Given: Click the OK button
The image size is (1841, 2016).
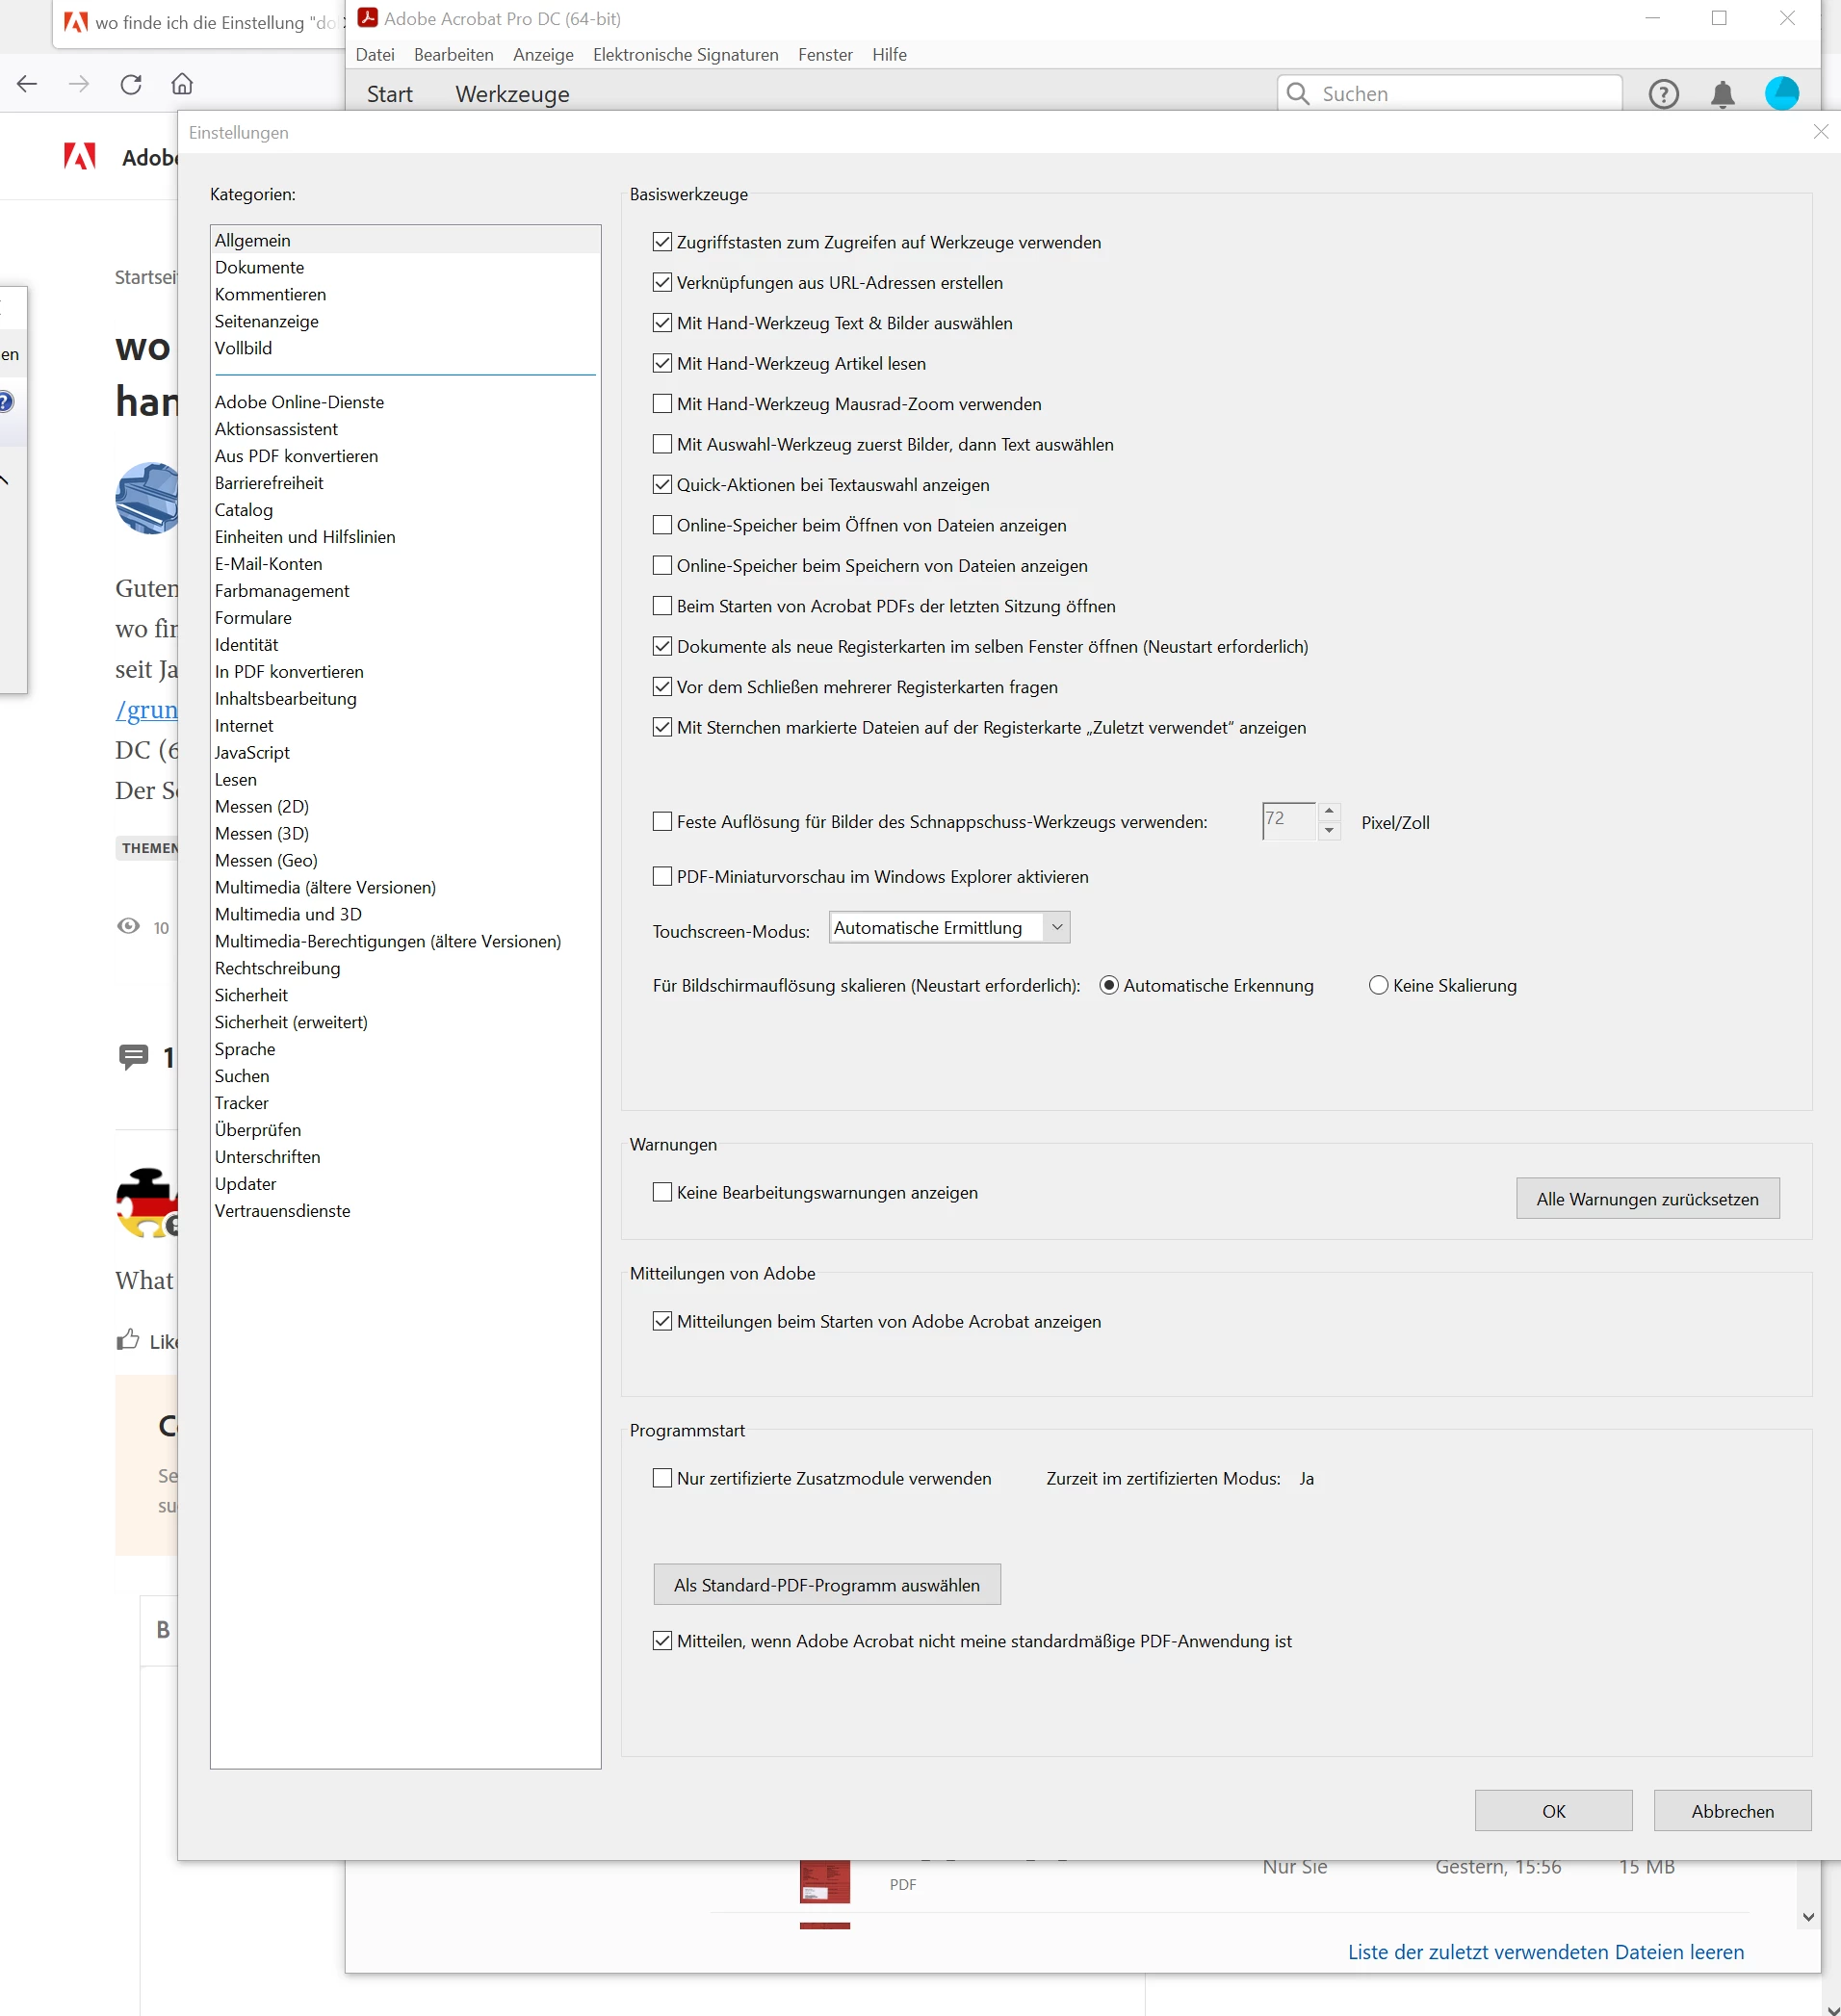Looking at the screenshot, I should tap(1553, 1811).
